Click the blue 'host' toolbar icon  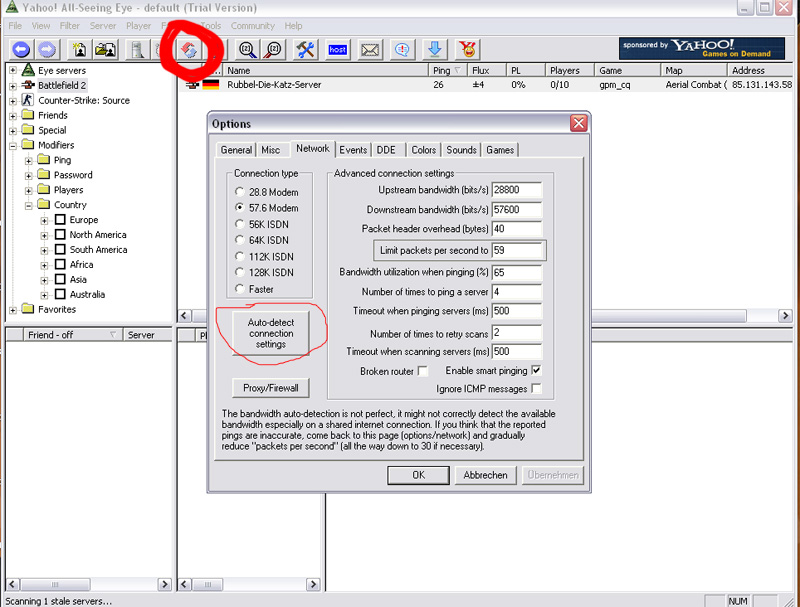338,49
